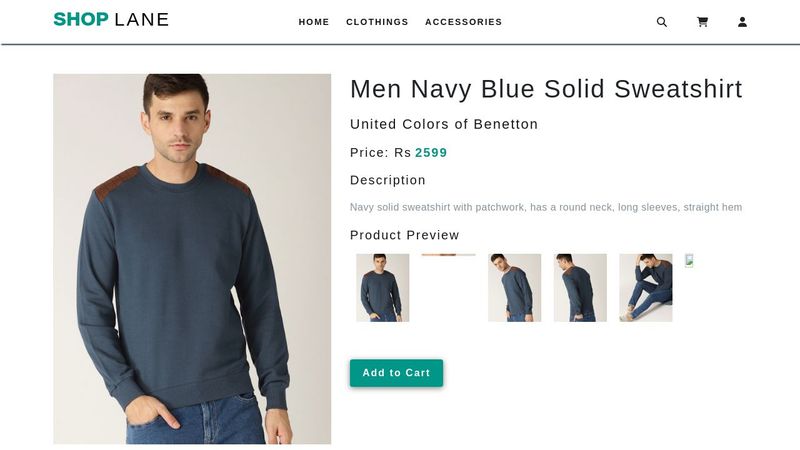Select the thin cropped second preview thumbnail
Screen dimensions: 800x450
448,255
